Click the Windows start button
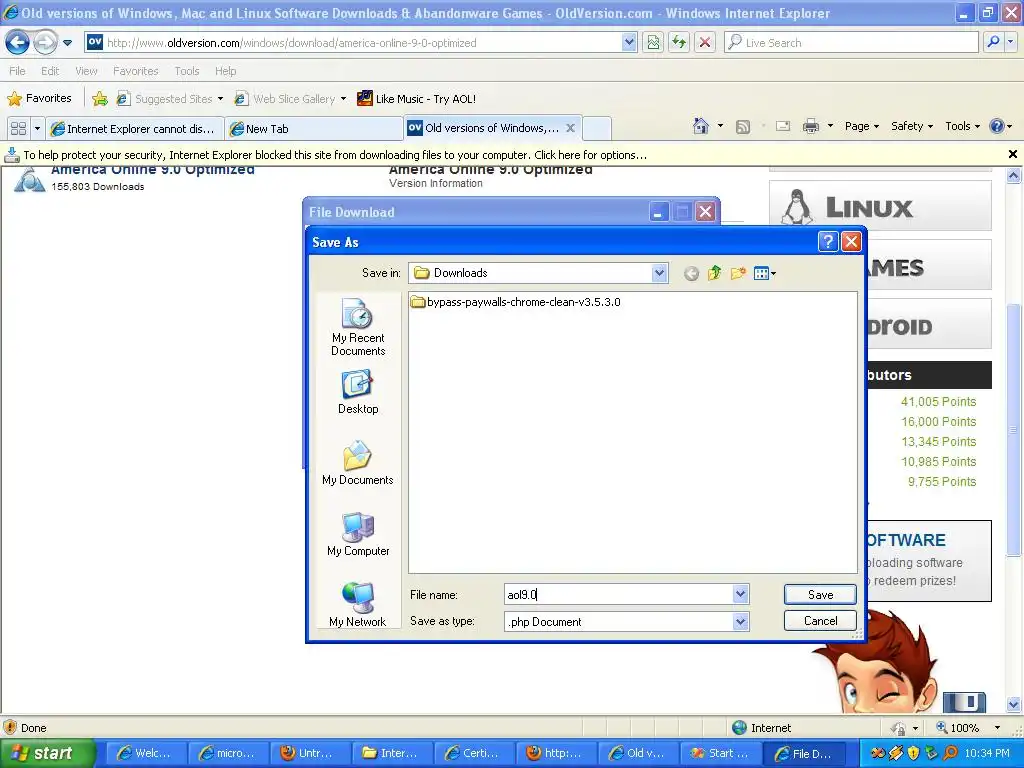 click(x=47, y=753)
